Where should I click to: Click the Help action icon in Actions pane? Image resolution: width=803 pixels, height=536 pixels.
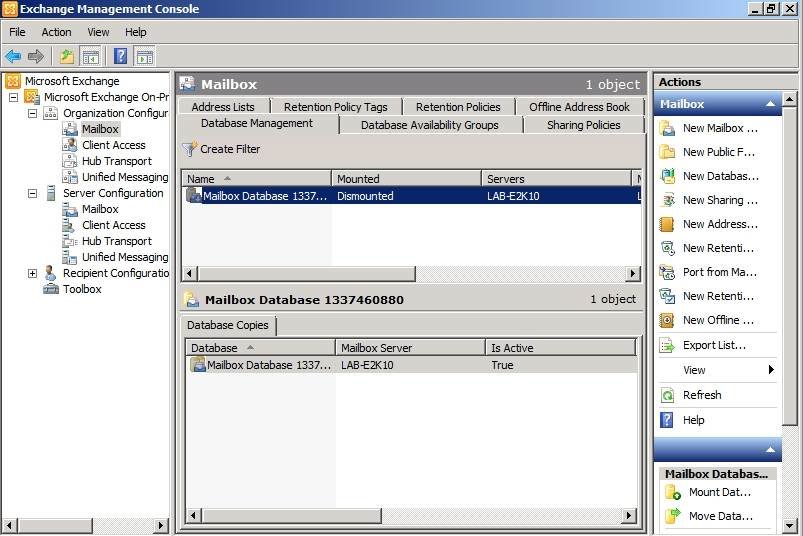pyautogui.click(x=667, y=420)
